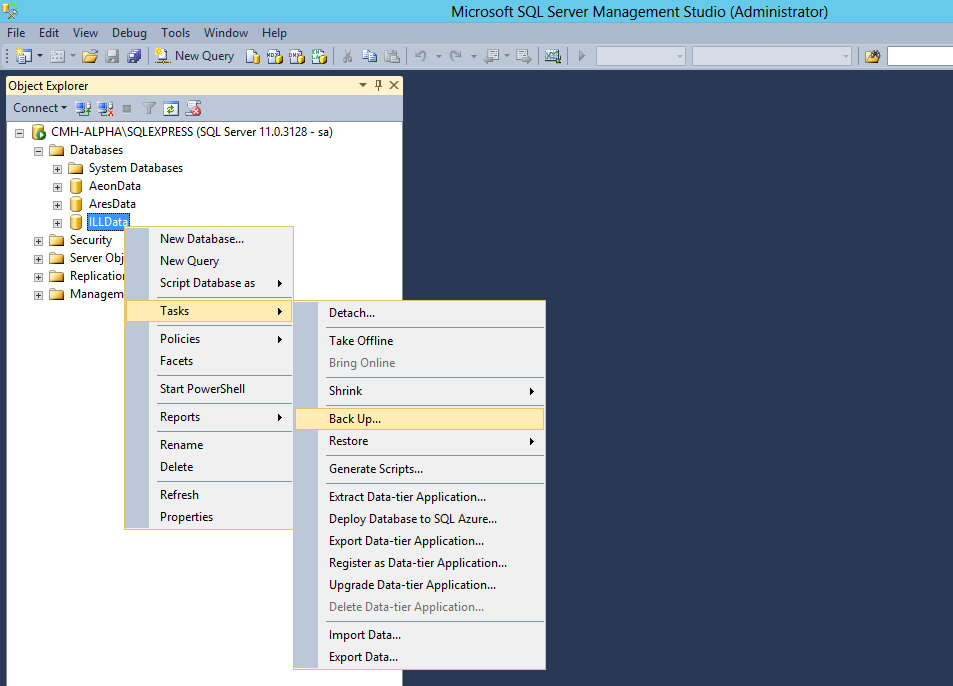Toggle the Object Explorer auto-hide pin

tap(379, 85)
